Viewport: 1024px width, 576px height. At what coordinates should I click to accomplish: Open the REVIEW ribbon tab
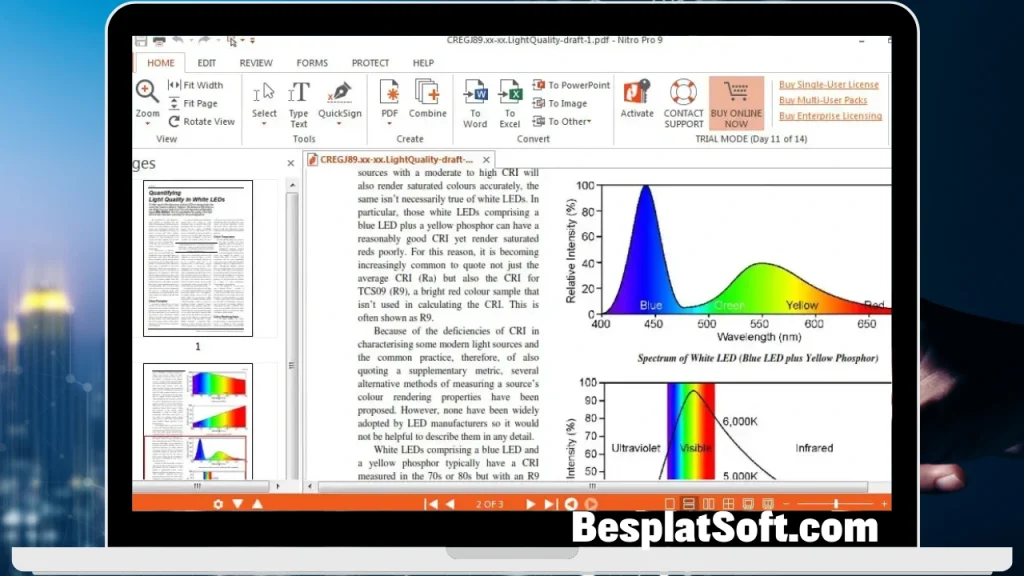click(256, 62)
